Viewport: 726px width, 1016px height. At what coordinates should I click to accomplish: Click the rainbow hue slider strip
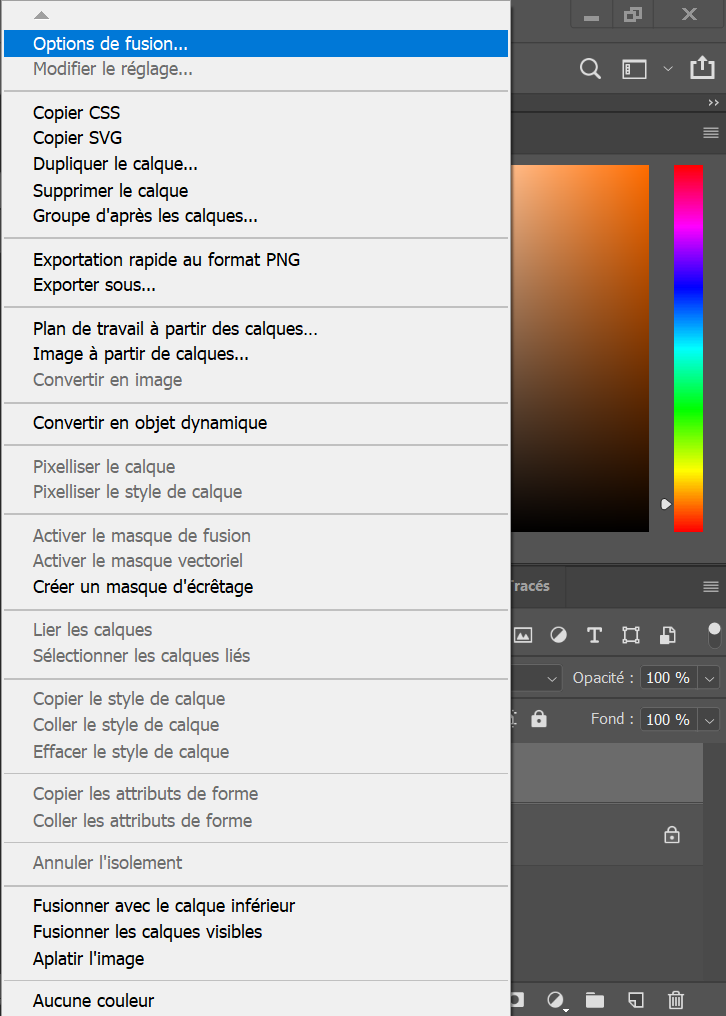click(688, 349)
